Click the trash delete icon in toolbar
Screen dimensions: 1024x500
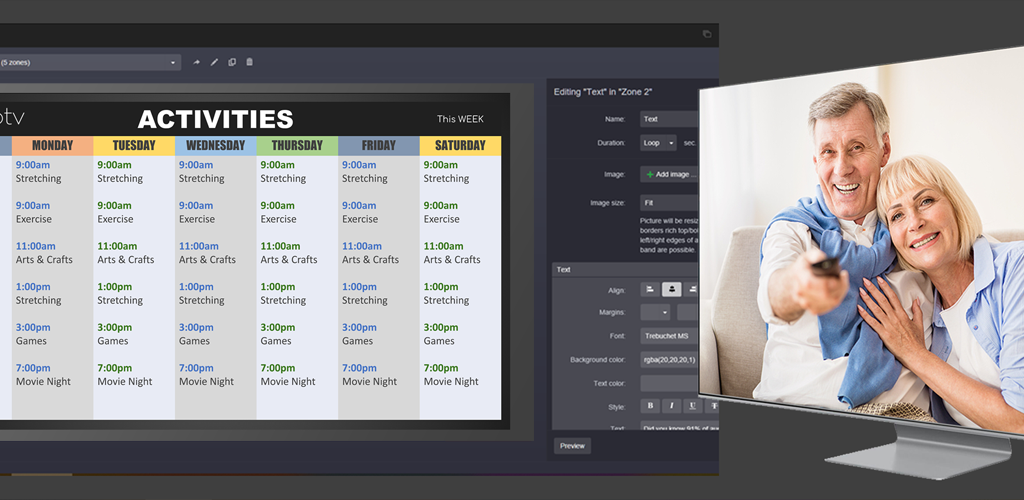pos(249,62)
